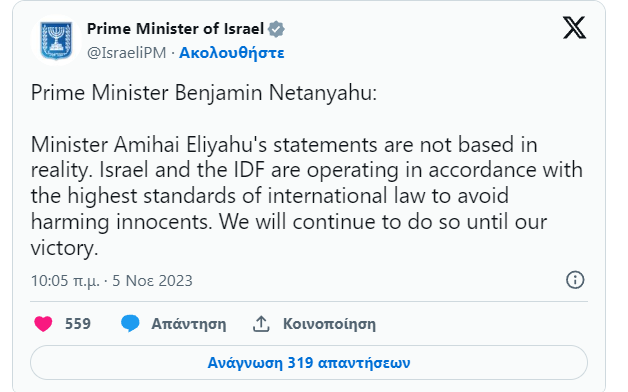Click the Απάντηση reply label
The height and width of the screenshot is (392, 628).
click(x=189, y=324)
